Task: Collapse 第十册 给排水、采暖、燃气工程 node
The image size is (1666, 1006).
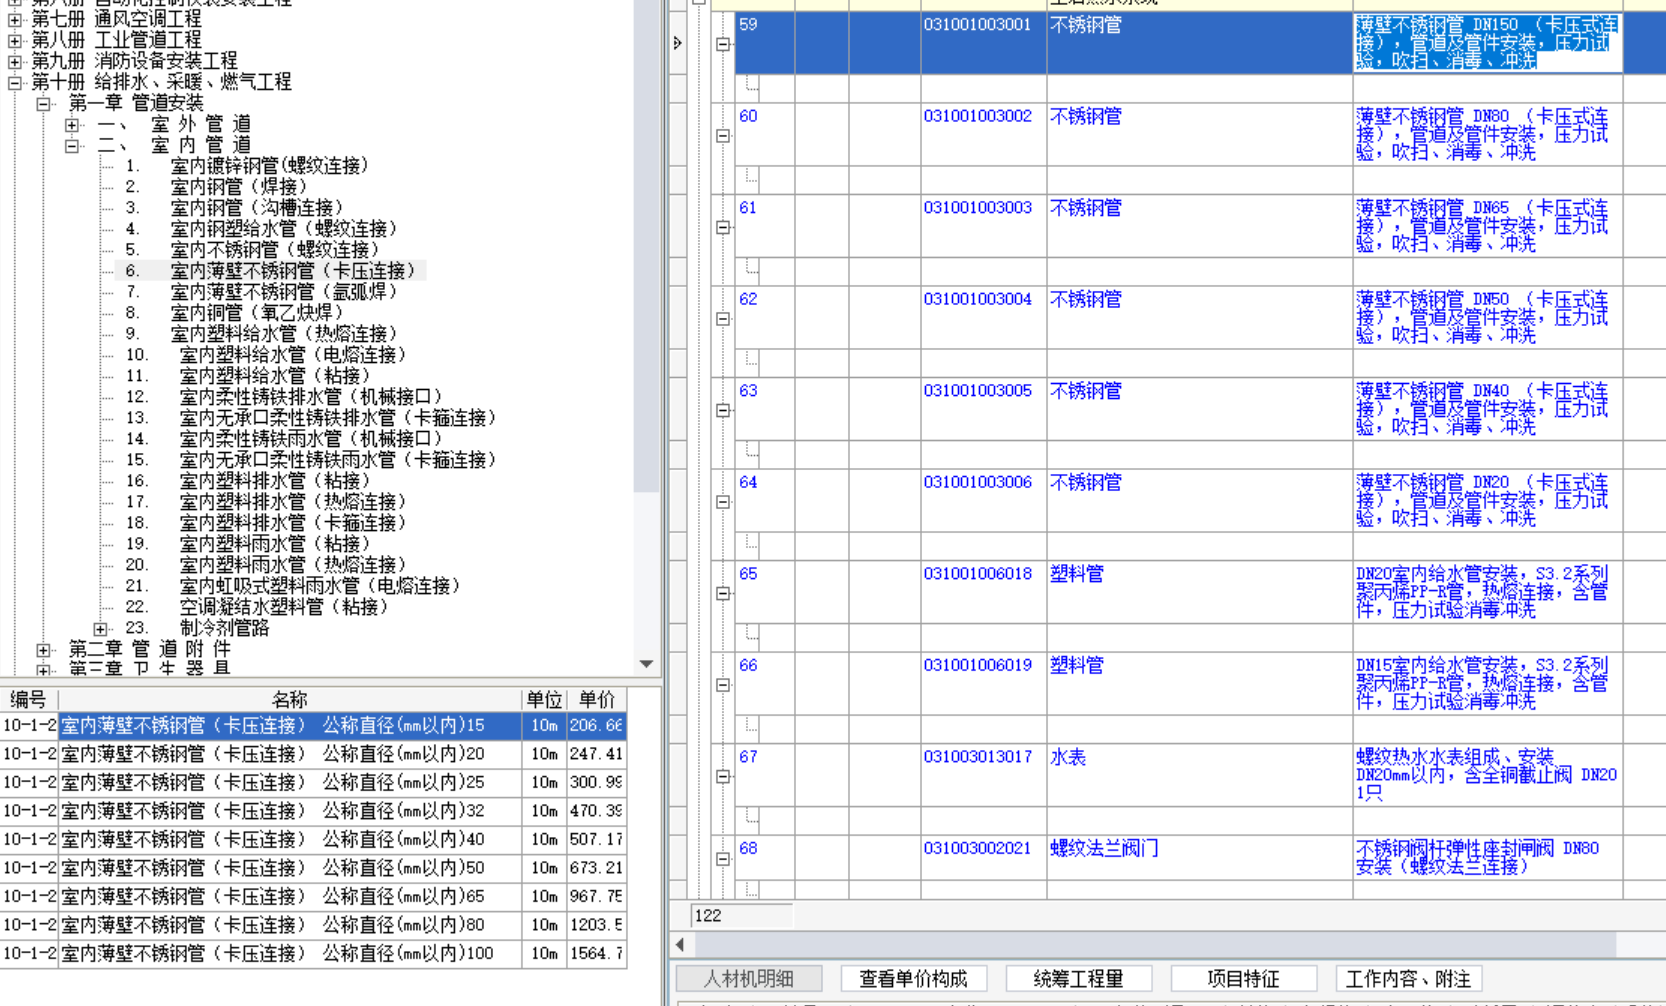Action: [x=15, y=83]
